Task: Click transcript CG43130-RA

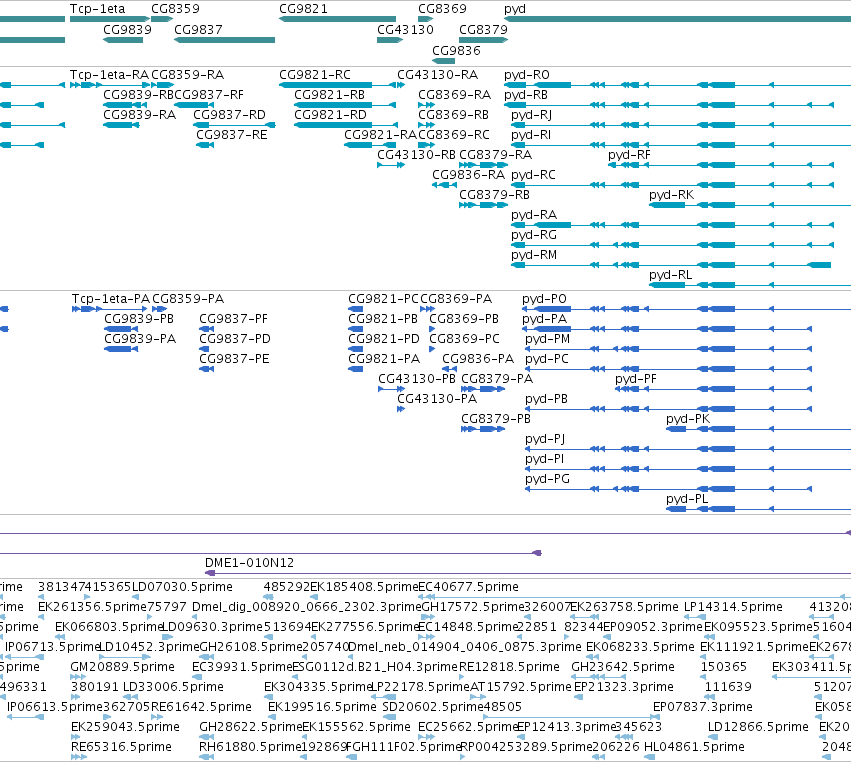Action: pos(437,74)
